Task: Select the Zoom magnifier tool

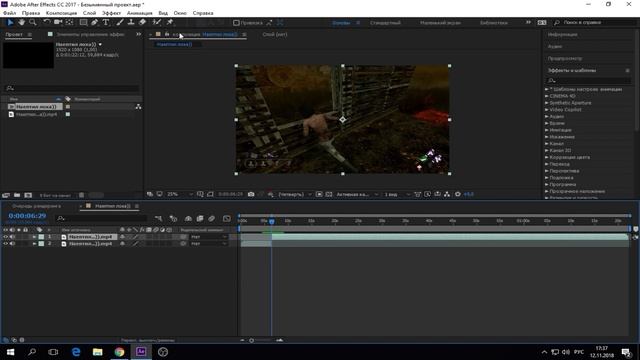Action: (33, 22)
